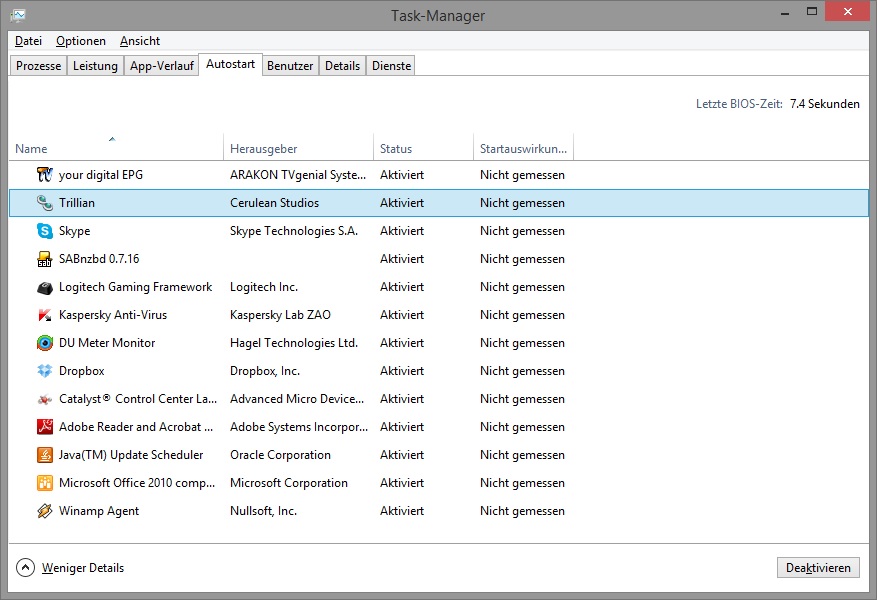Sort by the Name column header
The image size is (877, 600).
coord(116,147)
